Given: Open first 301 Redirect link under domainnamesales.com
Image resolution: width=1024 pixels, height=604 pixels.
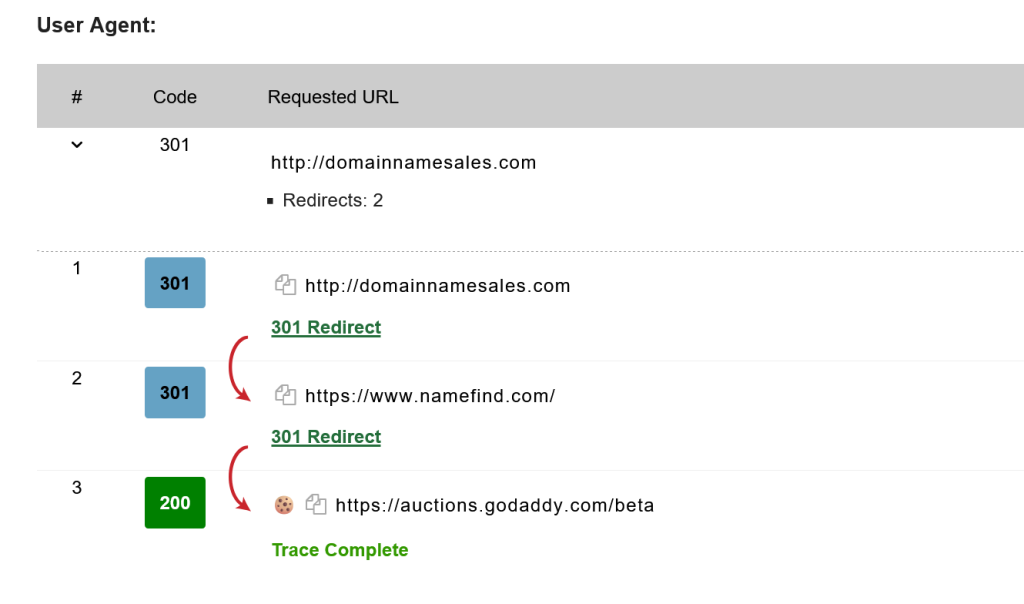Looking at the screenshot, I should (x=326, y=327).
